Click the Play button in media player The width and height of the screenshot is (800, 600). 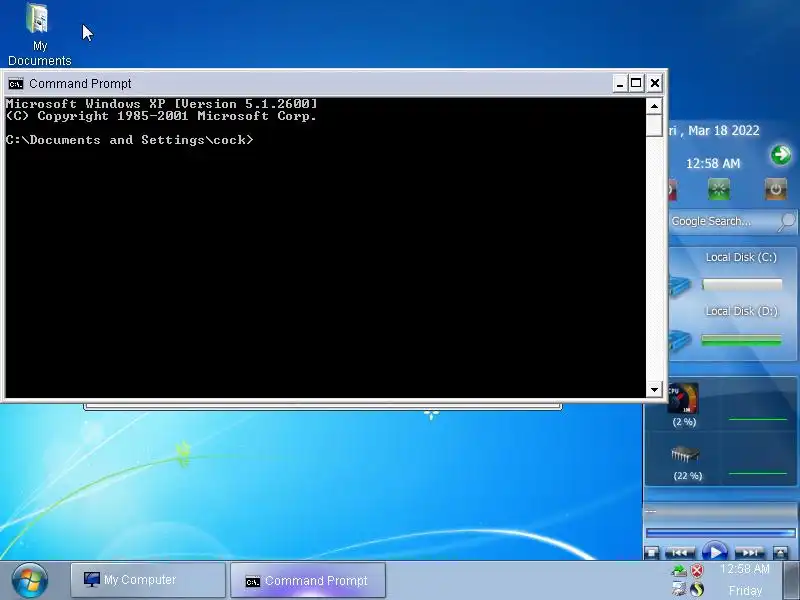pyautogui.click(x=715, y=552)
